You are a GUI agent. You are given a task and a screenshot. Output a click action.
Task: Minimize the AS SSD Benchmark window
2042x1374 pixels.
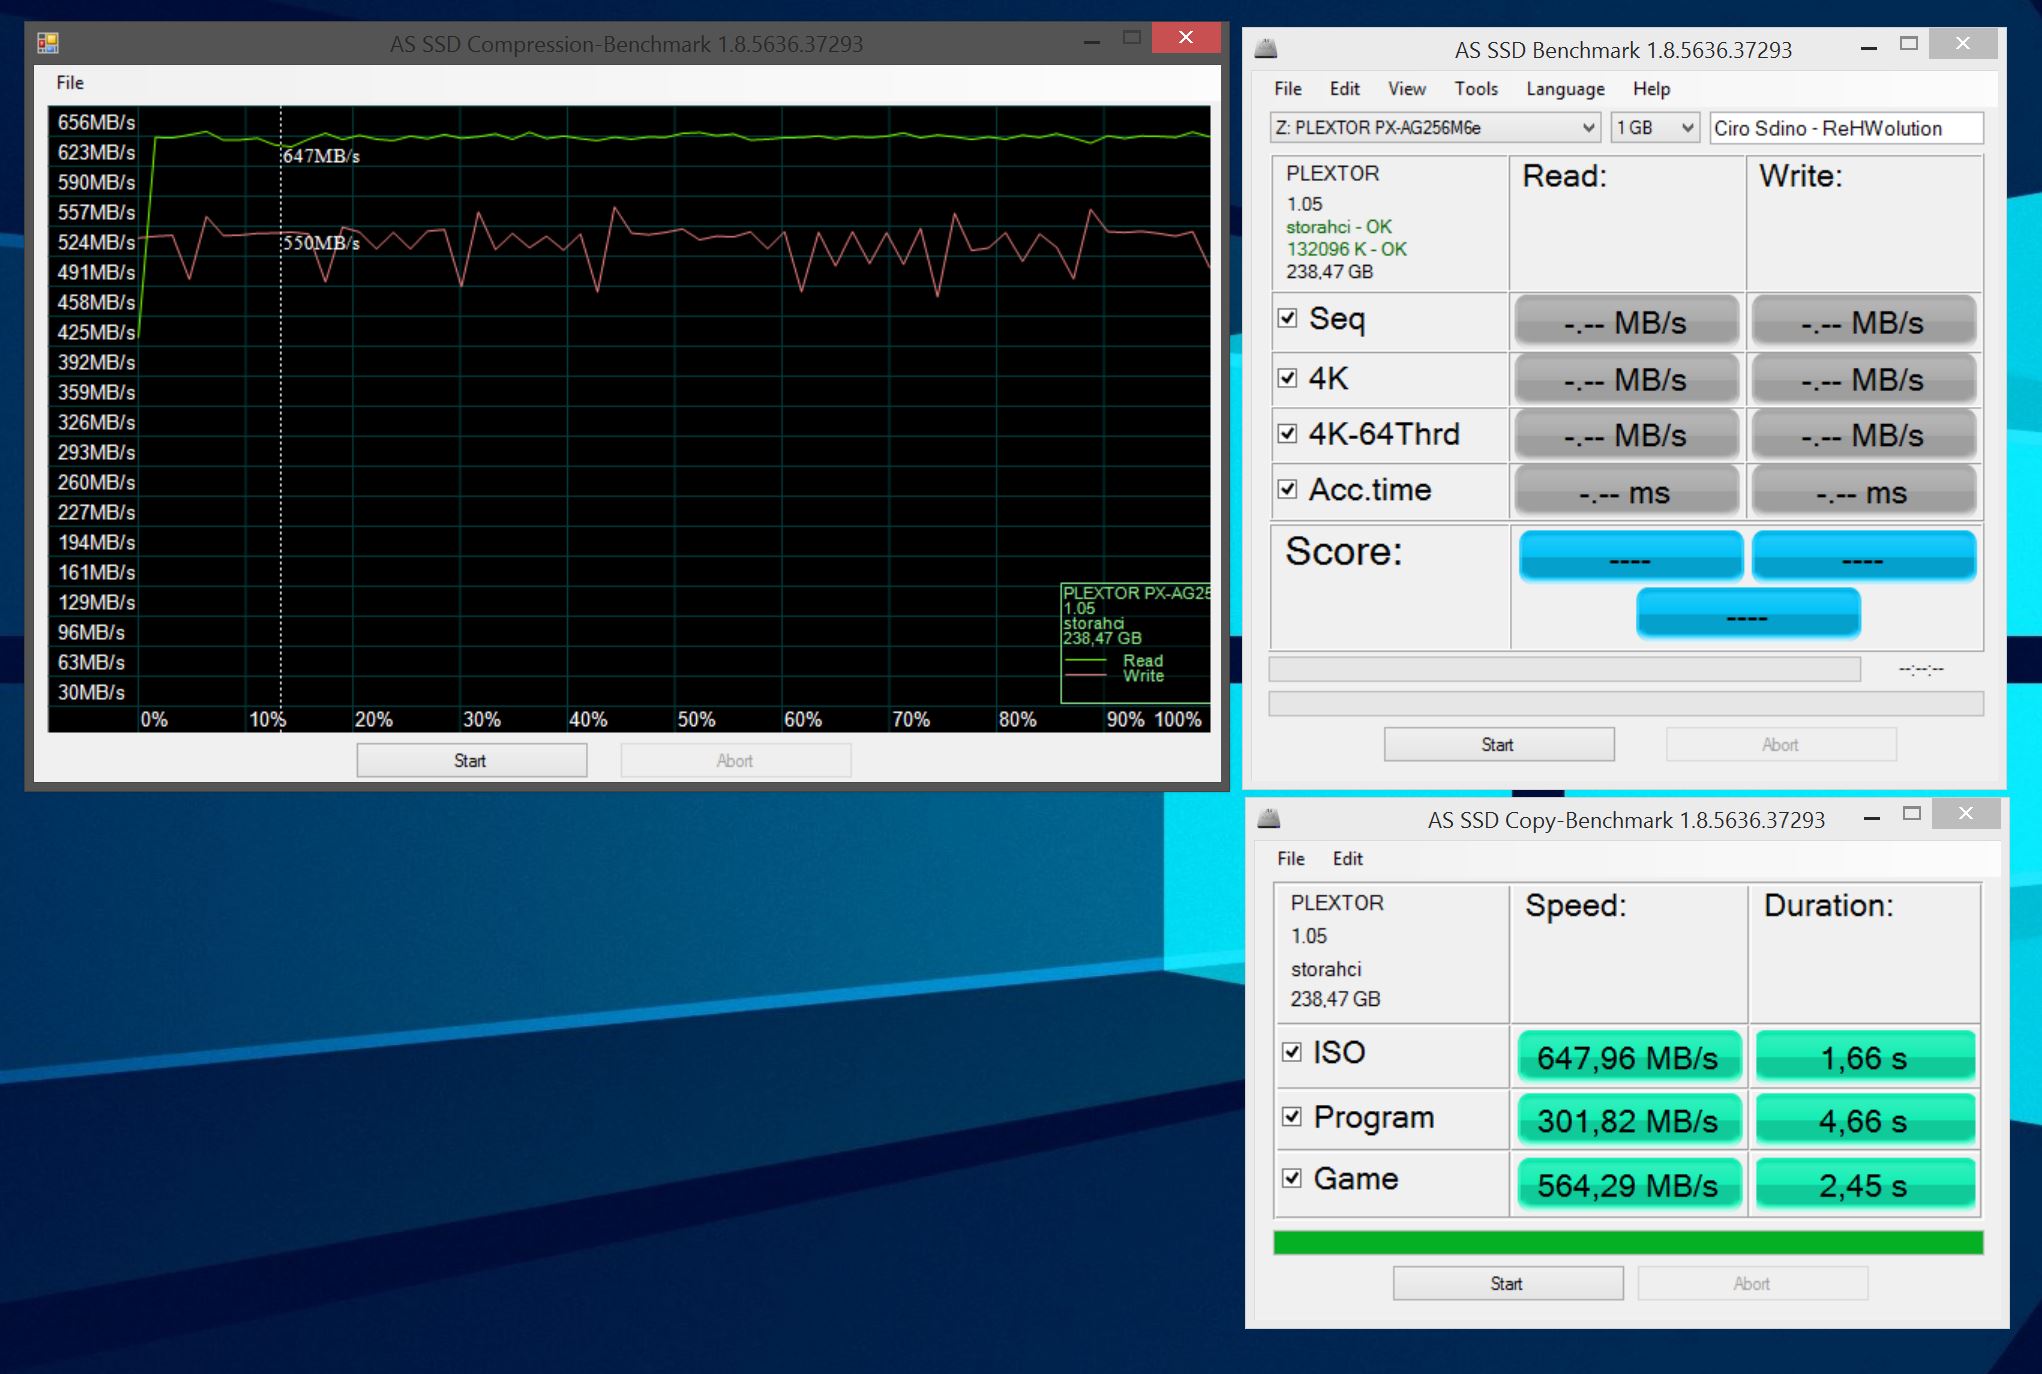[1868, 47]
